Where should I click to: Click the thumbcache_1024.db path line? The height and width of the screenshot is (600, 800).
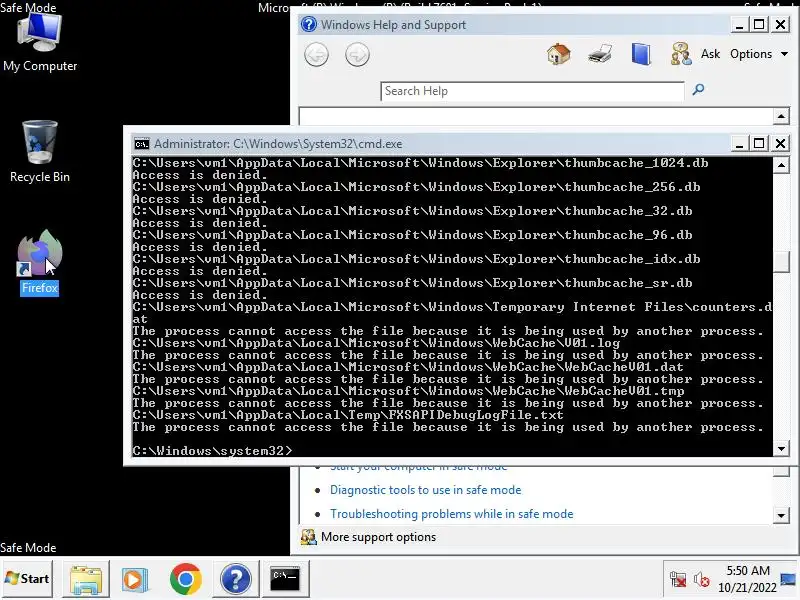pyautogui.click(x=420, y=163)
